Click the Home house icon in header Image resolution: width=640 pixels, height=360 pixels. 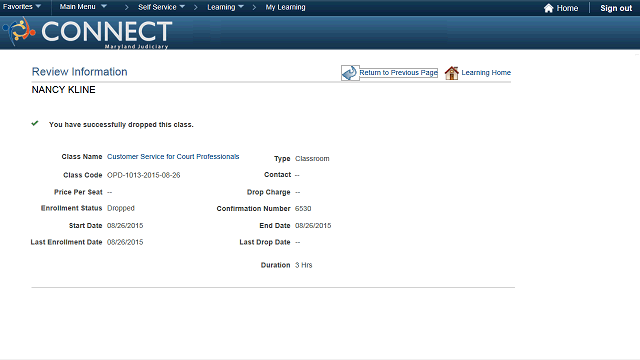[549, 8]
